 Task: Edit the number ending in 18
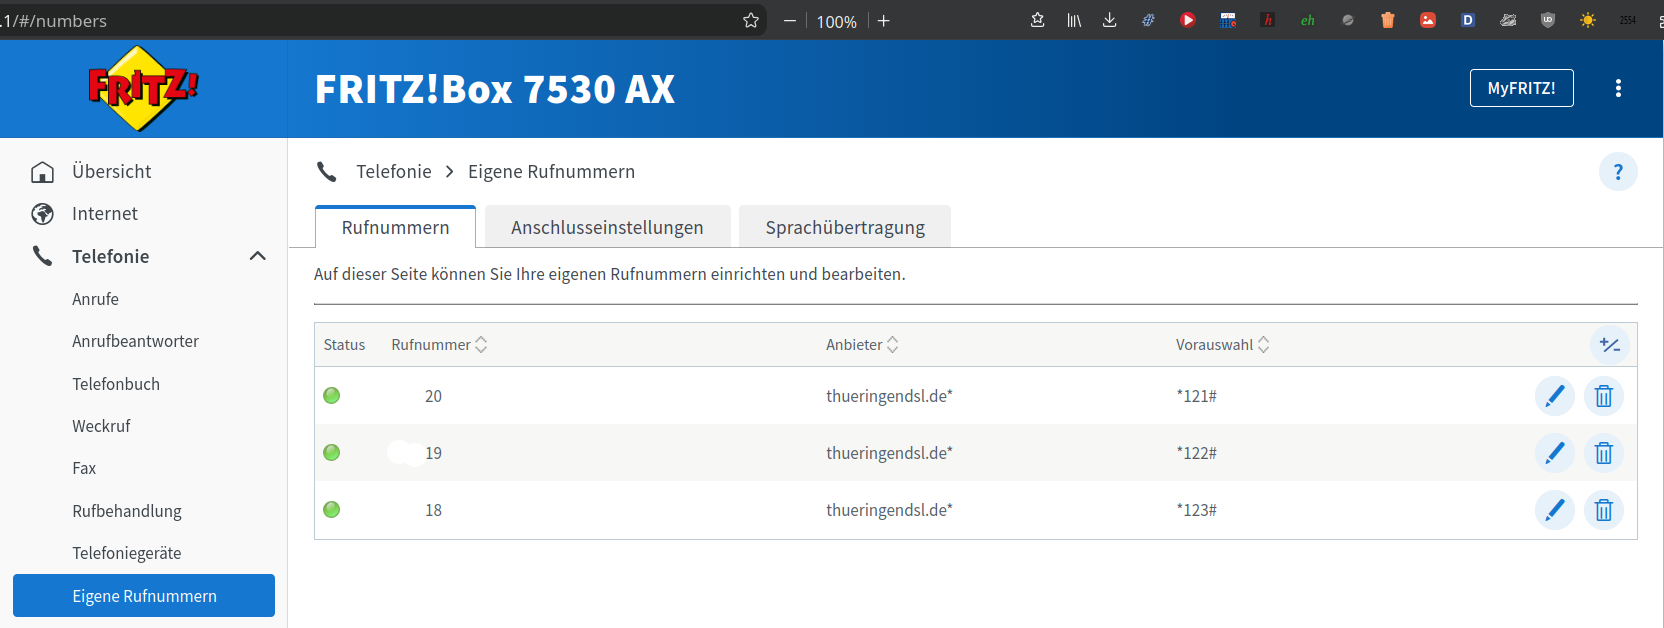(x=1555, y=510)
